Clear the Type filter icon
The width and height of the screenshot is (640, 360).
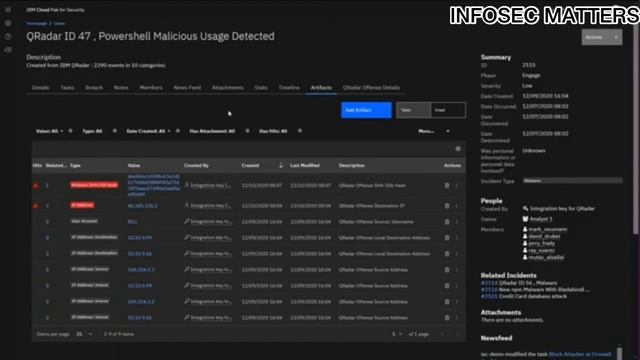114,131
